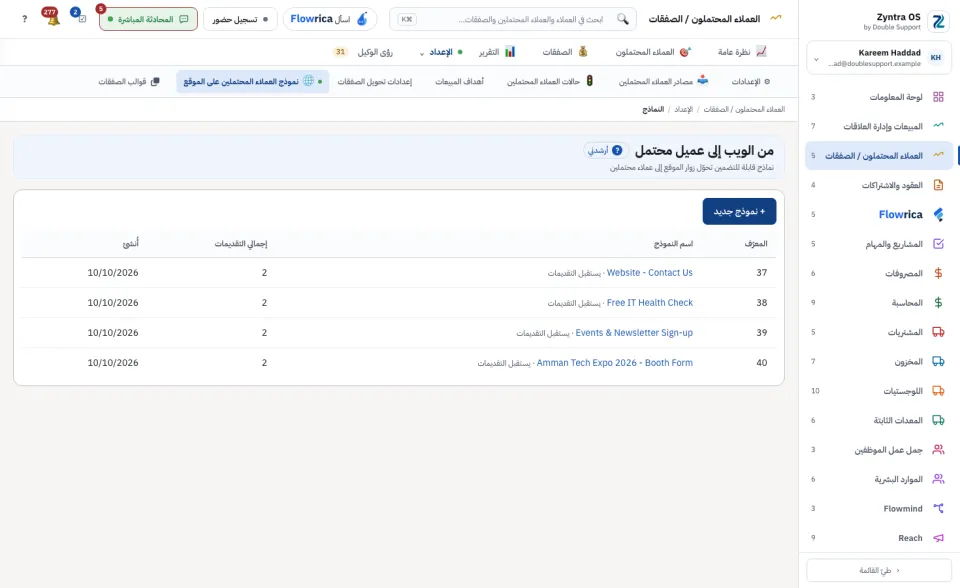Open Sales and relationship management icon
The width and height of the screenshot is (960, 588).
pyautogui.click(x=938, y=126)
